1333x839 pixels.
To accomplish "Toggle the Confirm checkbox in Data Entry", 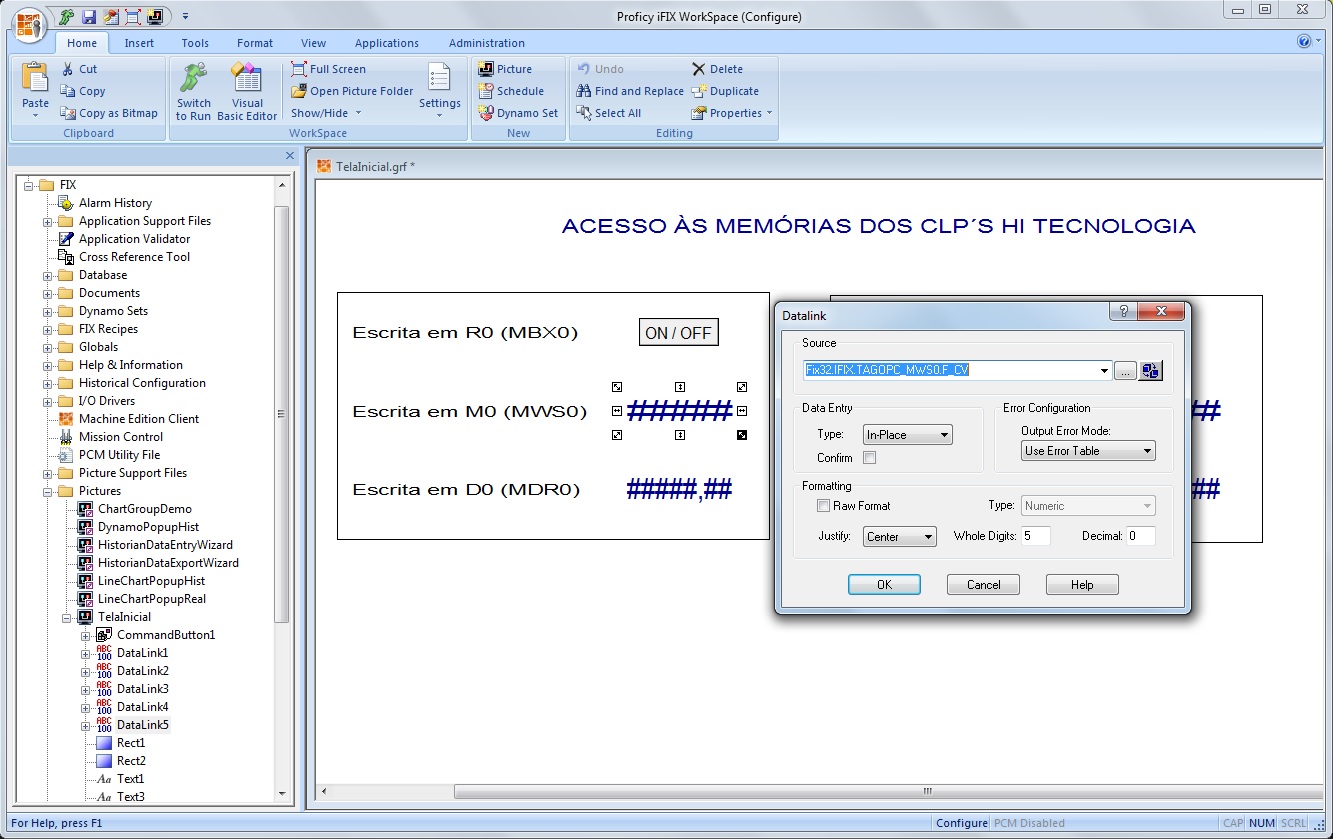I will point(869,458).
